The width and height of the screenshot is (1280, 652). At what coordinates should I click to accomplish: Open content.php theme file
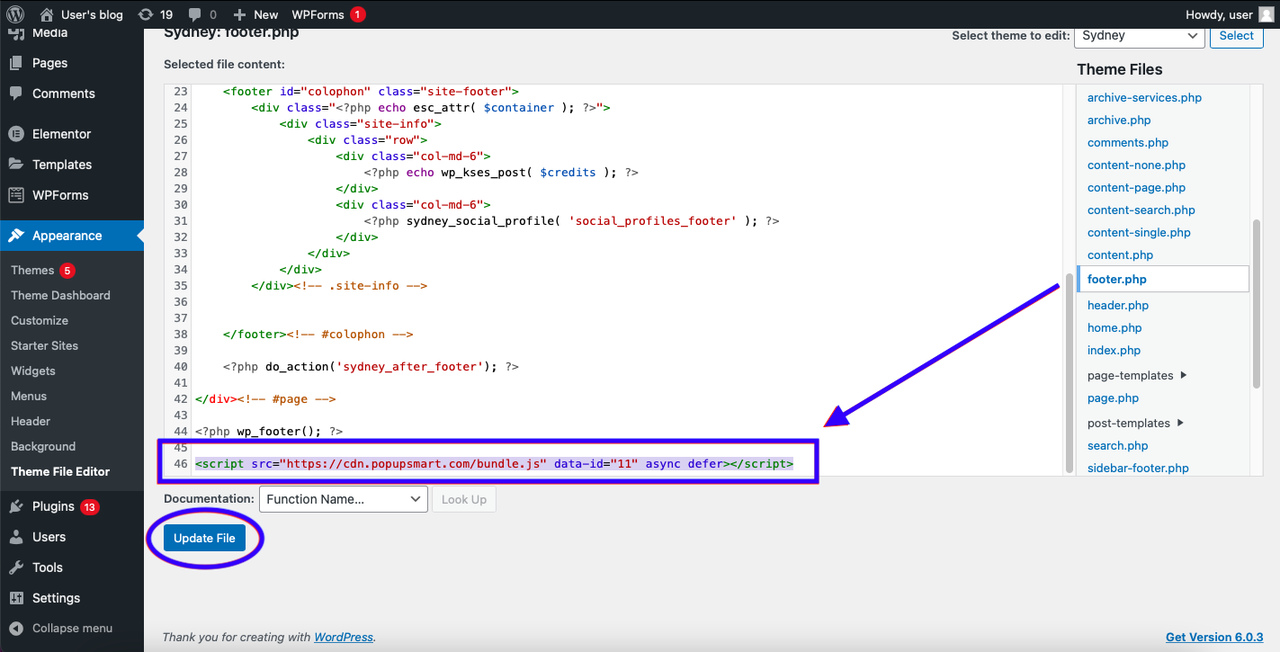(x=1120, y=255)
